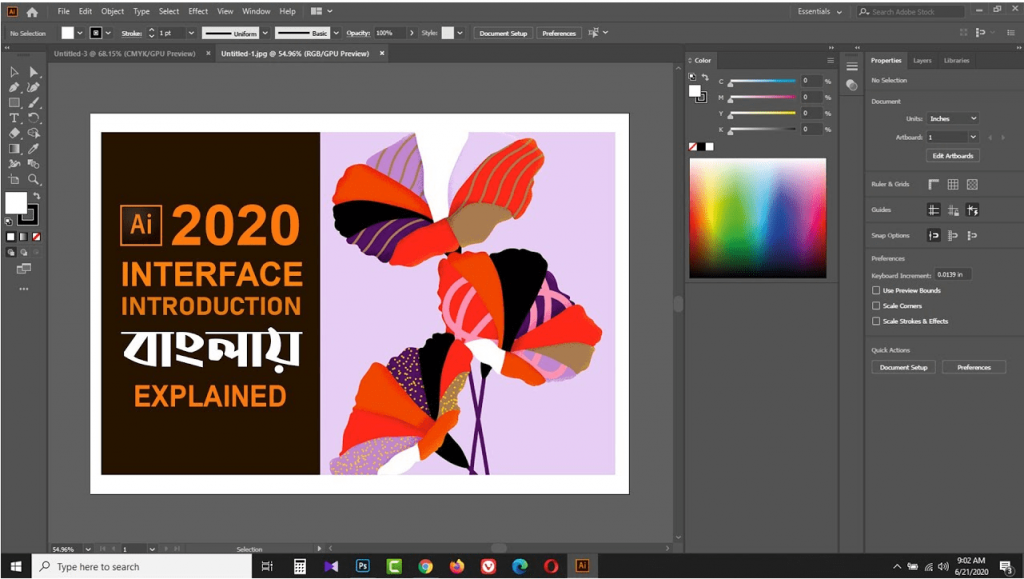Toggle smart guides in Guides section
The width and height of the screenshot is (1024, 579).
[x=972, y=210]
